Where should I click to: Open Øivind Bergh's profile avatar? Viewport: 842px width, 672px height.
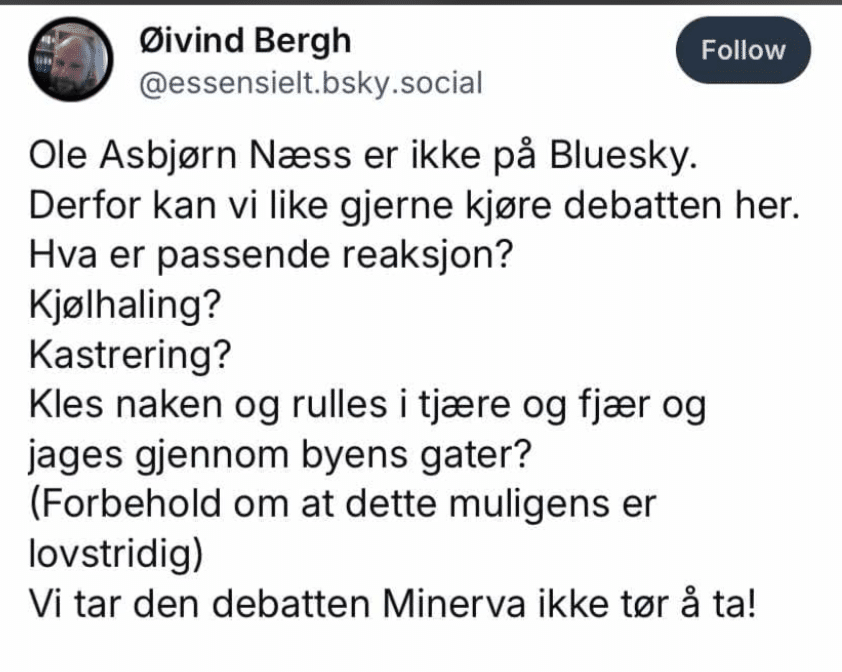pyautogui.click(x=71, y=59)
